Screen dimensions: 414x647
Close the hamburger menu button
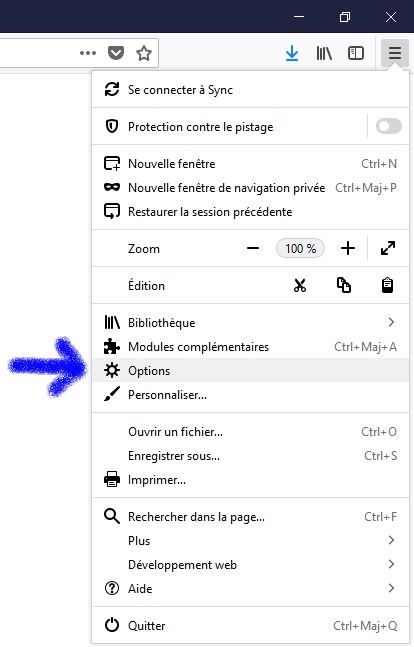(395, 53)
